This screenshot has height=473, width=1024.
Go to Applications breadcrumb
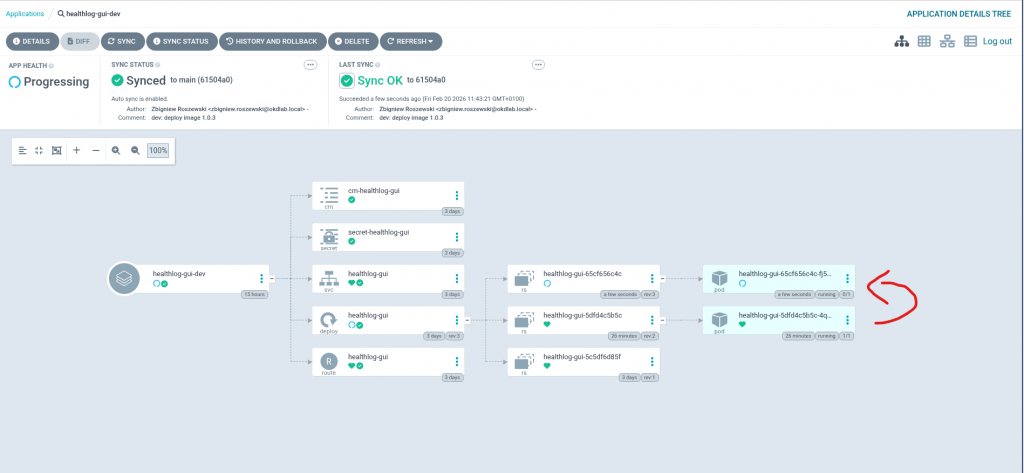tap(26, 14)
